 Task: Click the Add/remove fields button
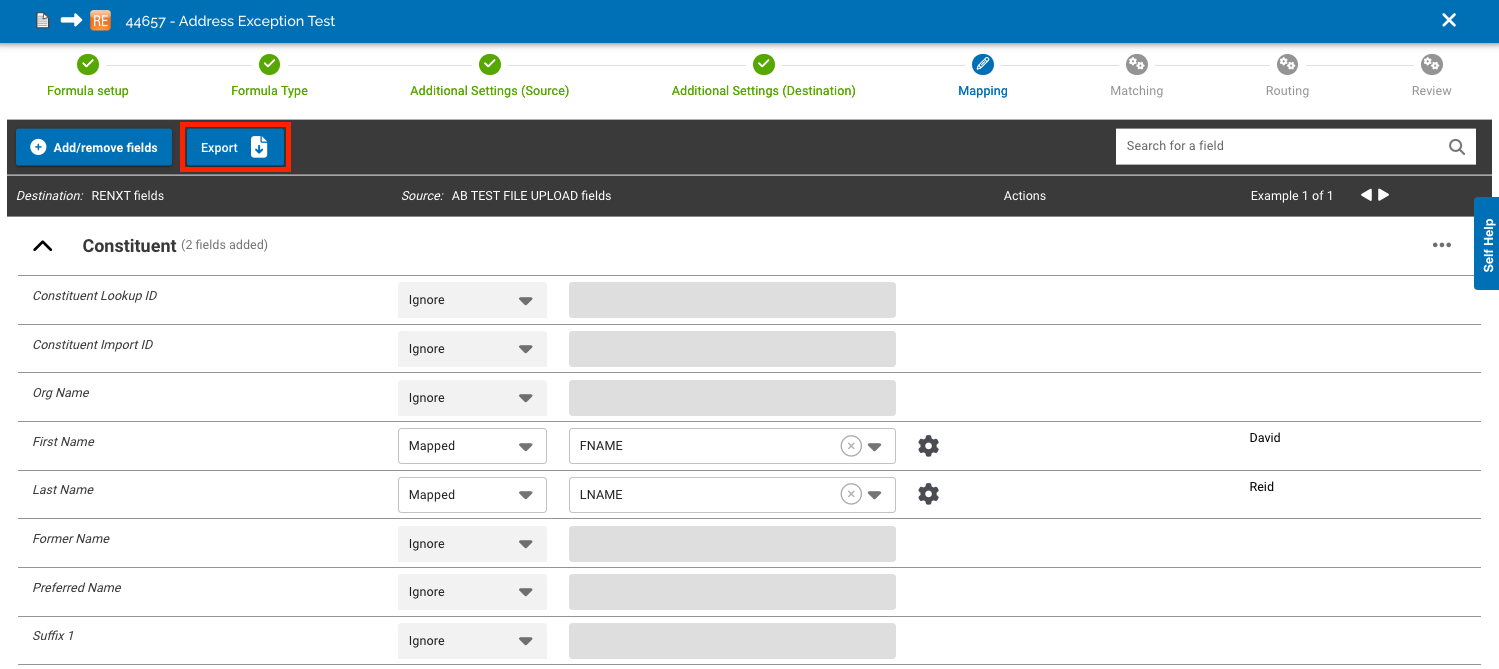tap(94, 147)
